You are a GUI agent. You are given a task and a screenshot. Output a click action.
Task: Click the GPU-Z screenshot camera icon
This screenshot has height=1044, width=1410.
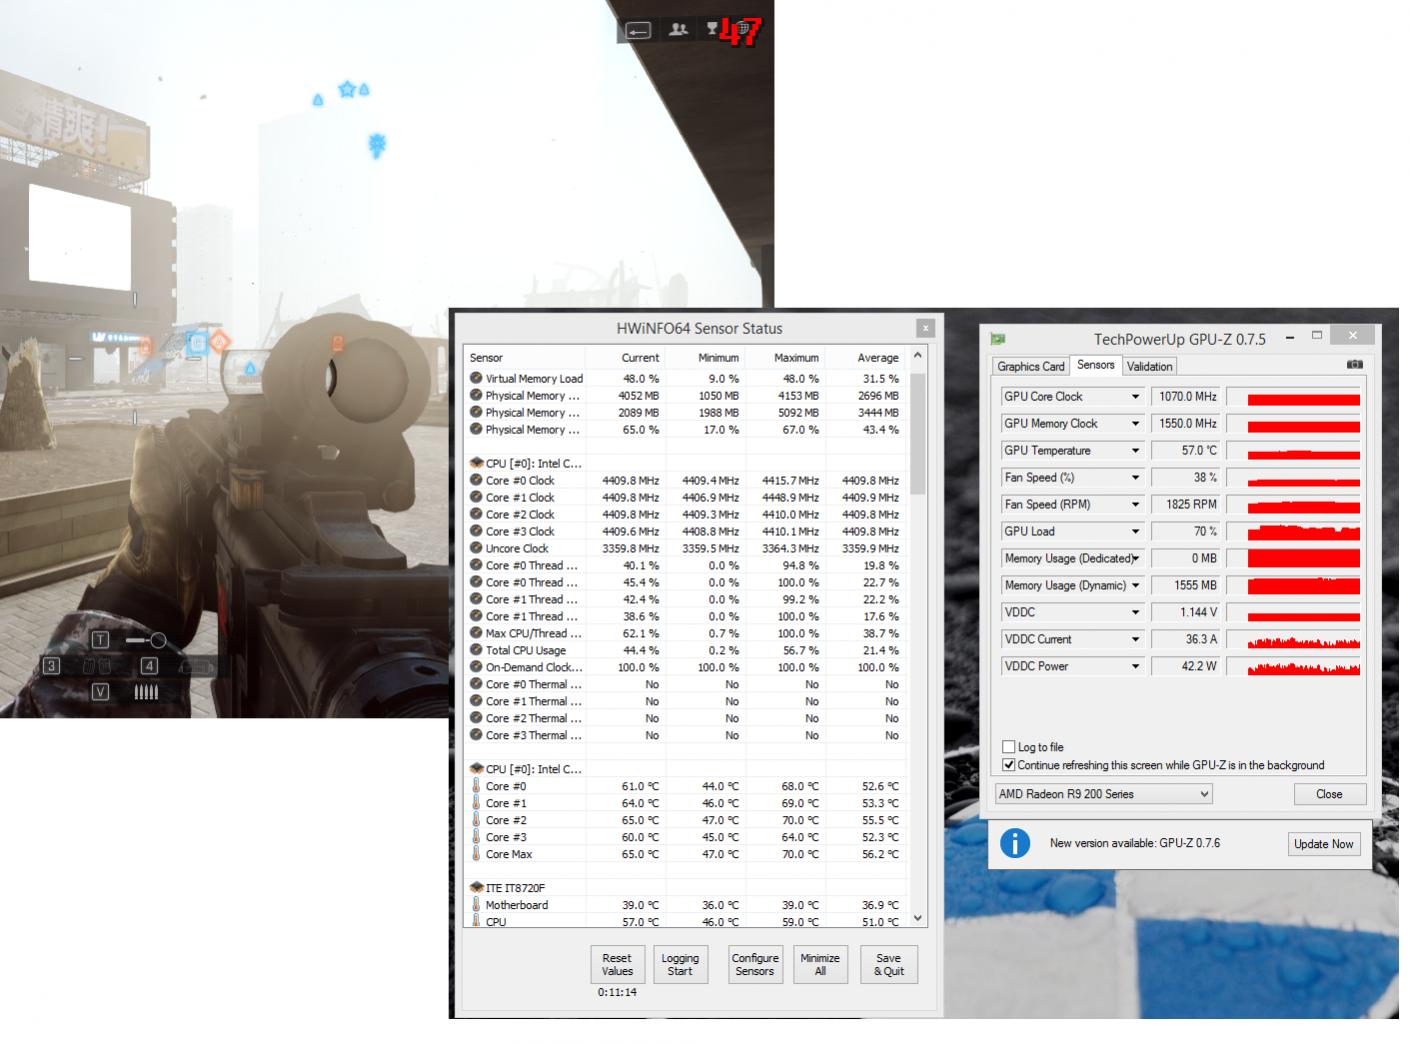1354,365
